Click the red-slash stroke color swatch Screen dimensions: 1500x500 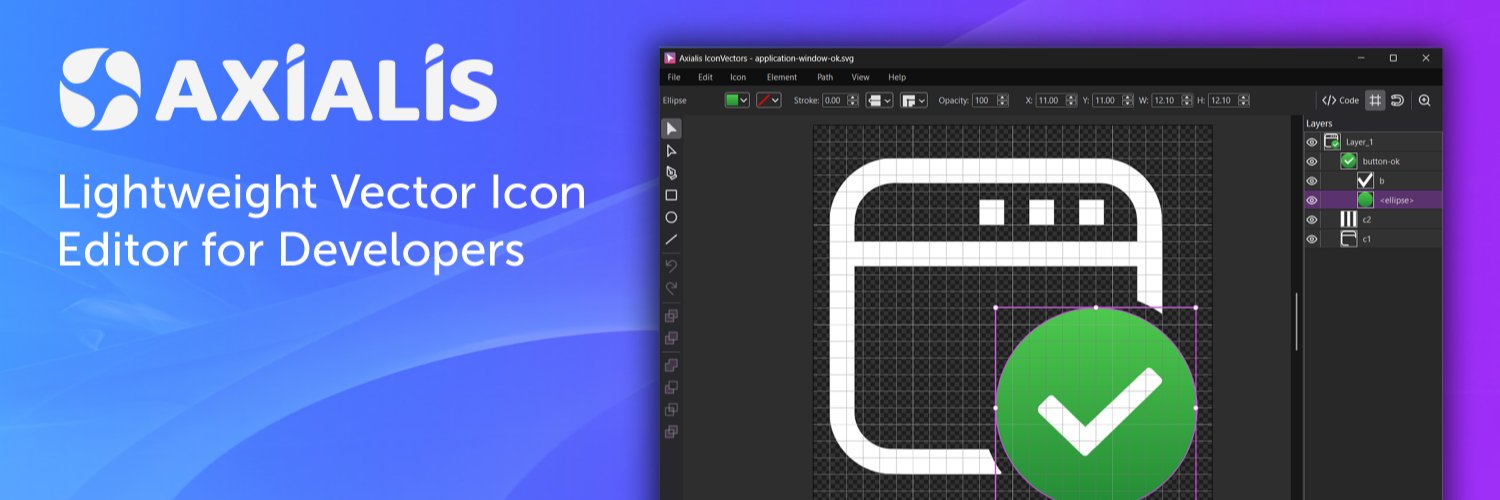click(764, 100)
